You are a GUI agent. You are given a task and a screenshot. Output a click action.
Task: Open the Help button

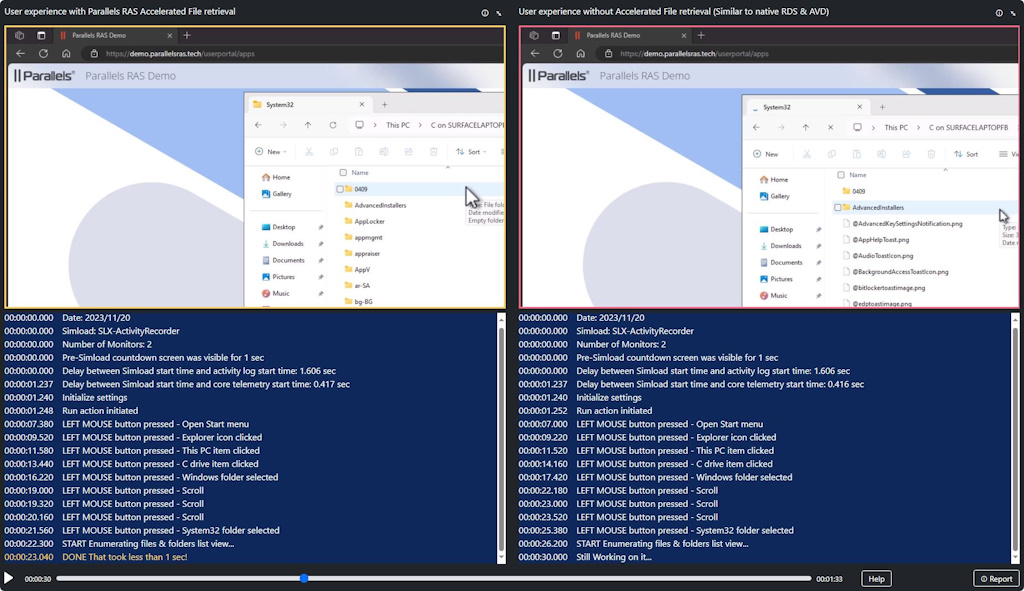tap(876, 579)
